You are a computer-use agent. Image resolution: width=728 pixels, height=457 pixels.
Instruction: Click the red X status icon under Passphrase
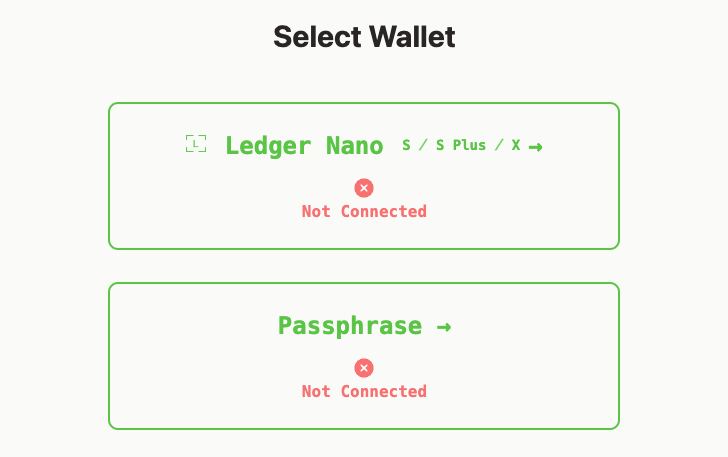coord(364,368)
